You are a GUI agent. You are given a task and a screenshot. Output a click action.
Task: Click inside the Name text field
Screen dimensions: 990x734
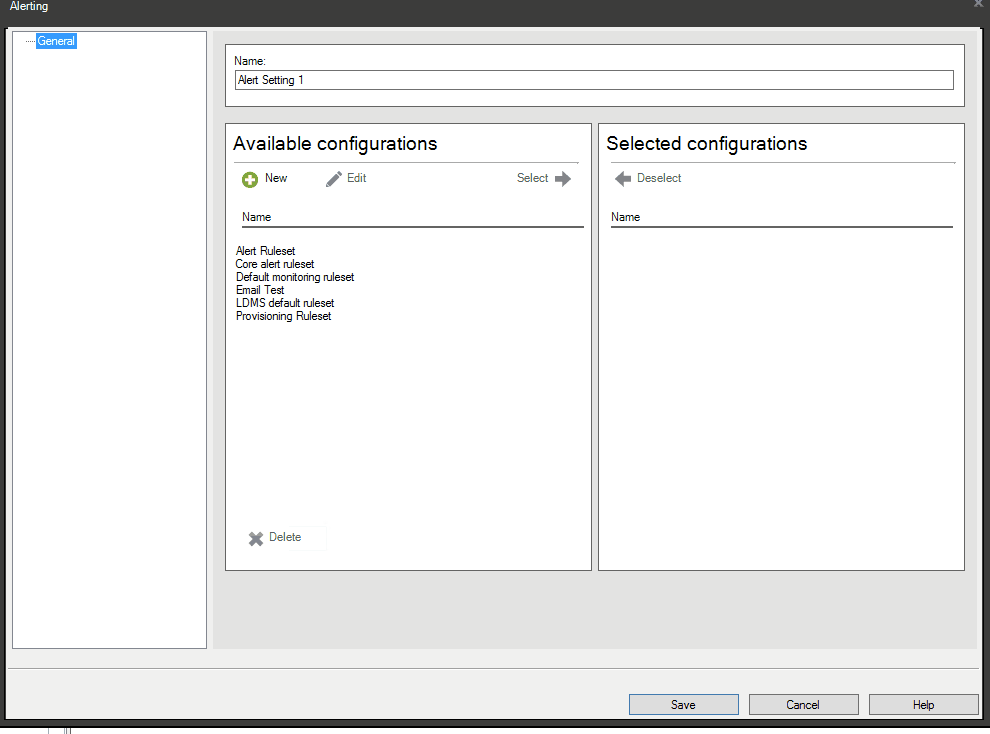click(593, 79)
